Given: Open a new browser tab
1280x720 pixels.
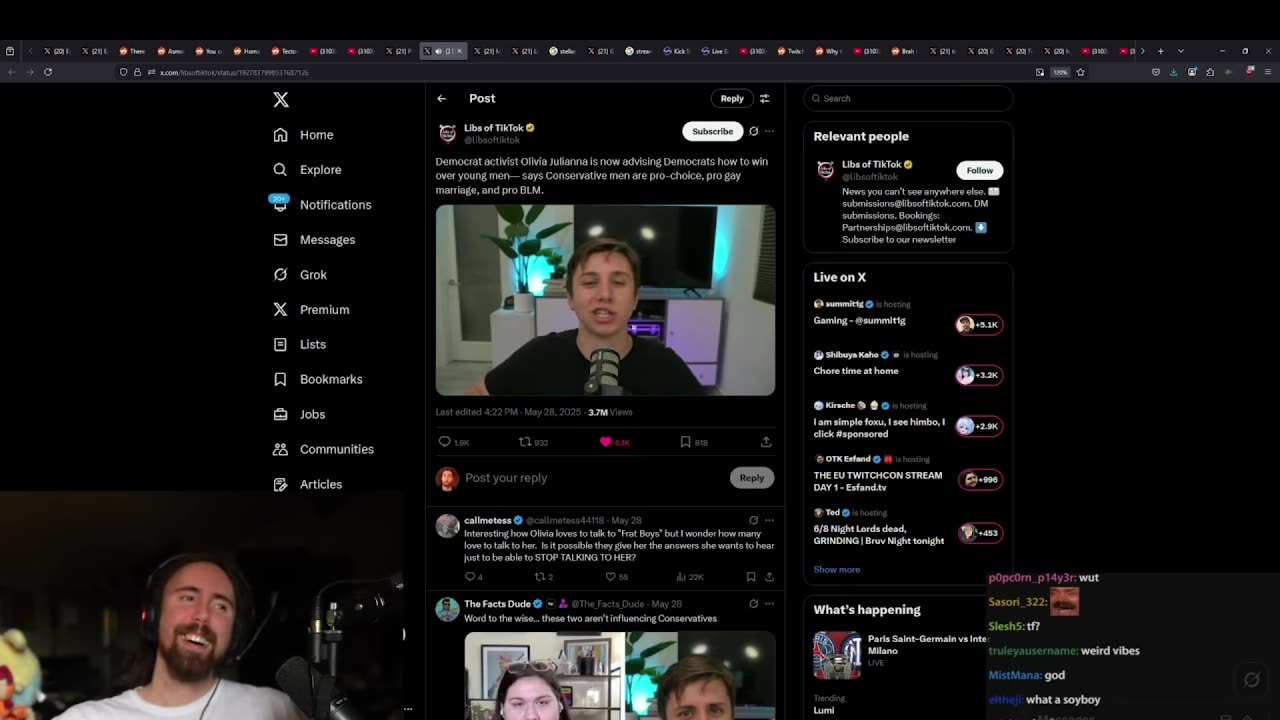Looking at the screenshot, I should coord(1160,51).
